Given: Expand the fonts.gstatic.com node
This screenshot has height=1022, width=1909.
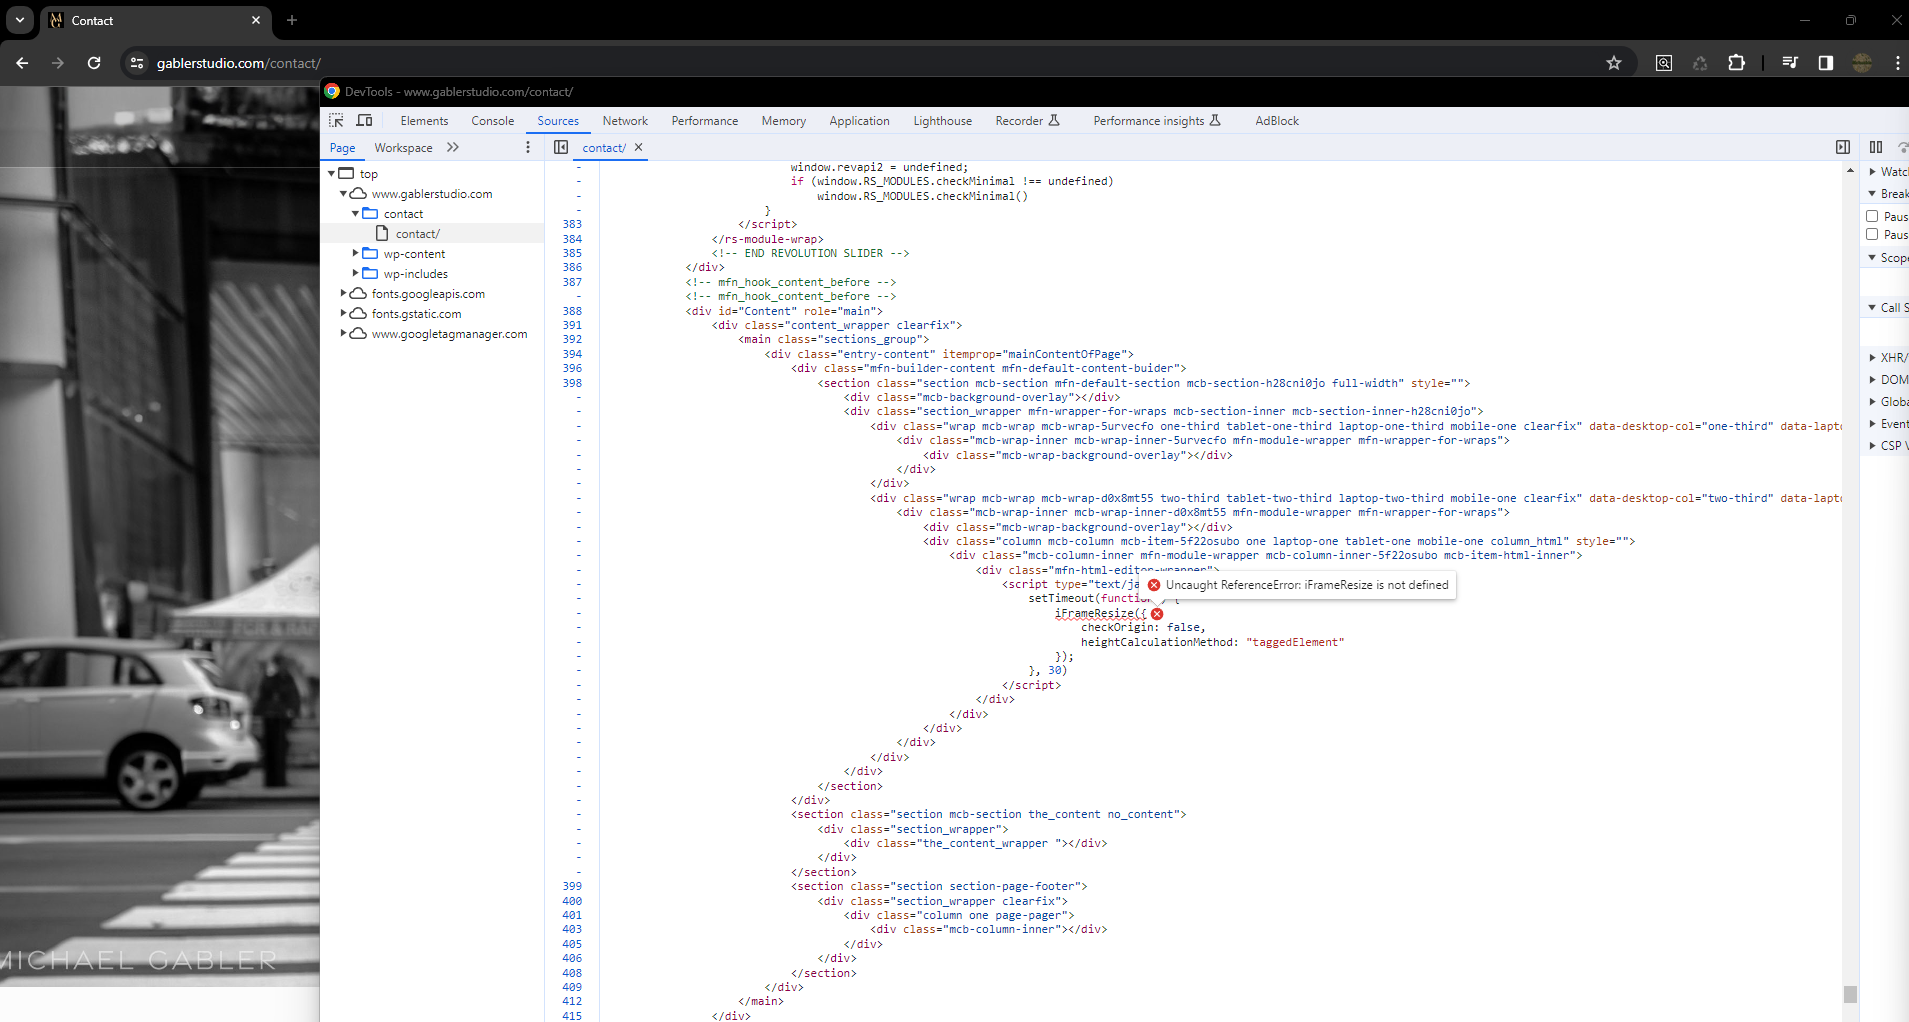Looking at the screenshot, I should pos(343,313).
